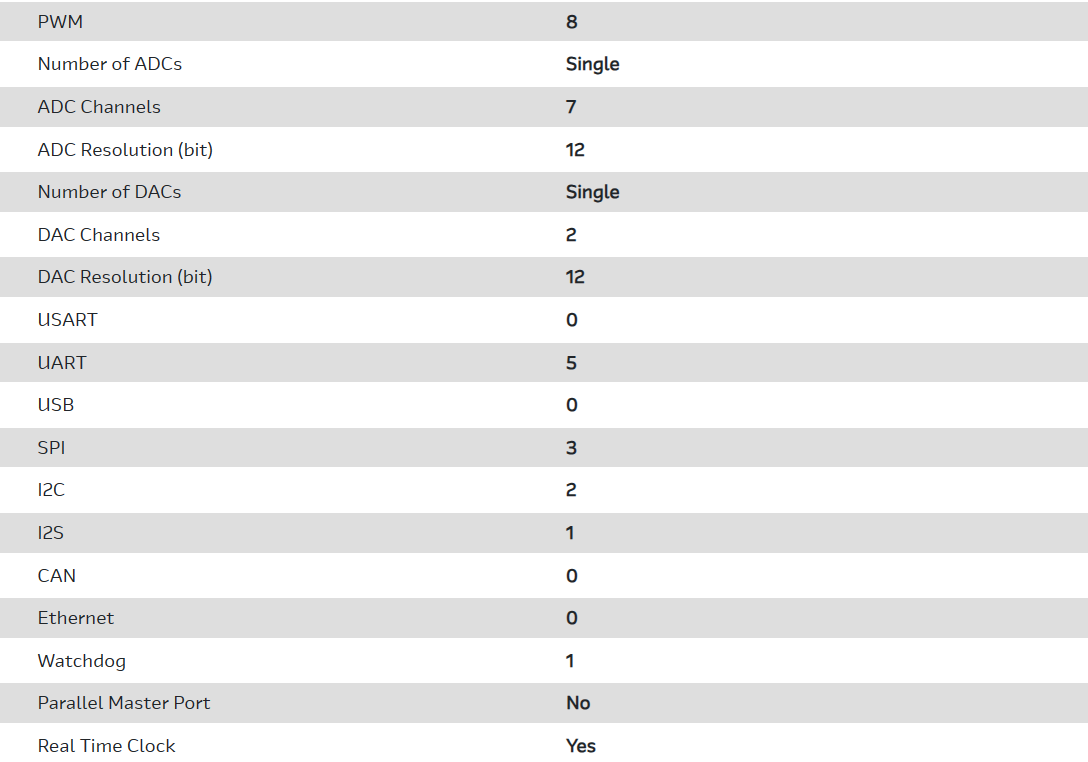Select the Number of ADCs label
This screenshot has height=762, width=1088.
(110, 64)
